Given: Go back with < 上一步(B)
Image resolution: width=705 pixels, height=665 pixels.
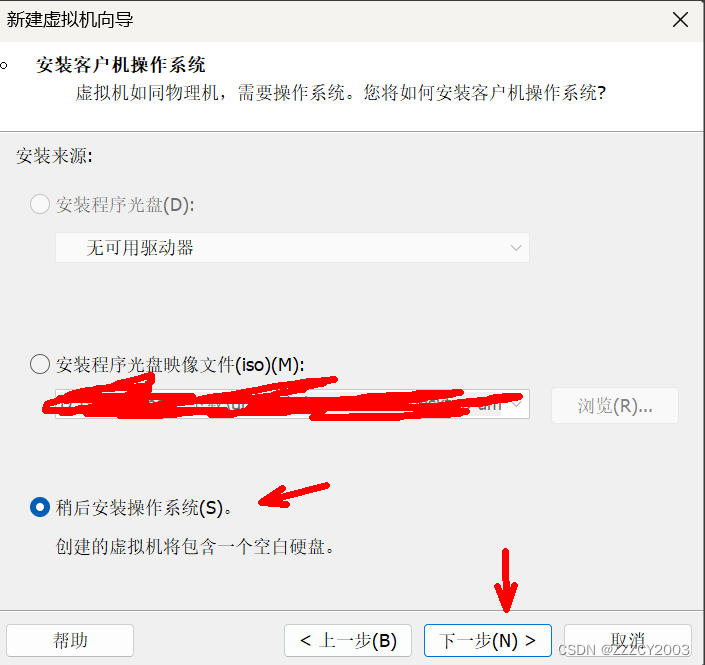Looking at the screenshot, I should coord(348,640).
